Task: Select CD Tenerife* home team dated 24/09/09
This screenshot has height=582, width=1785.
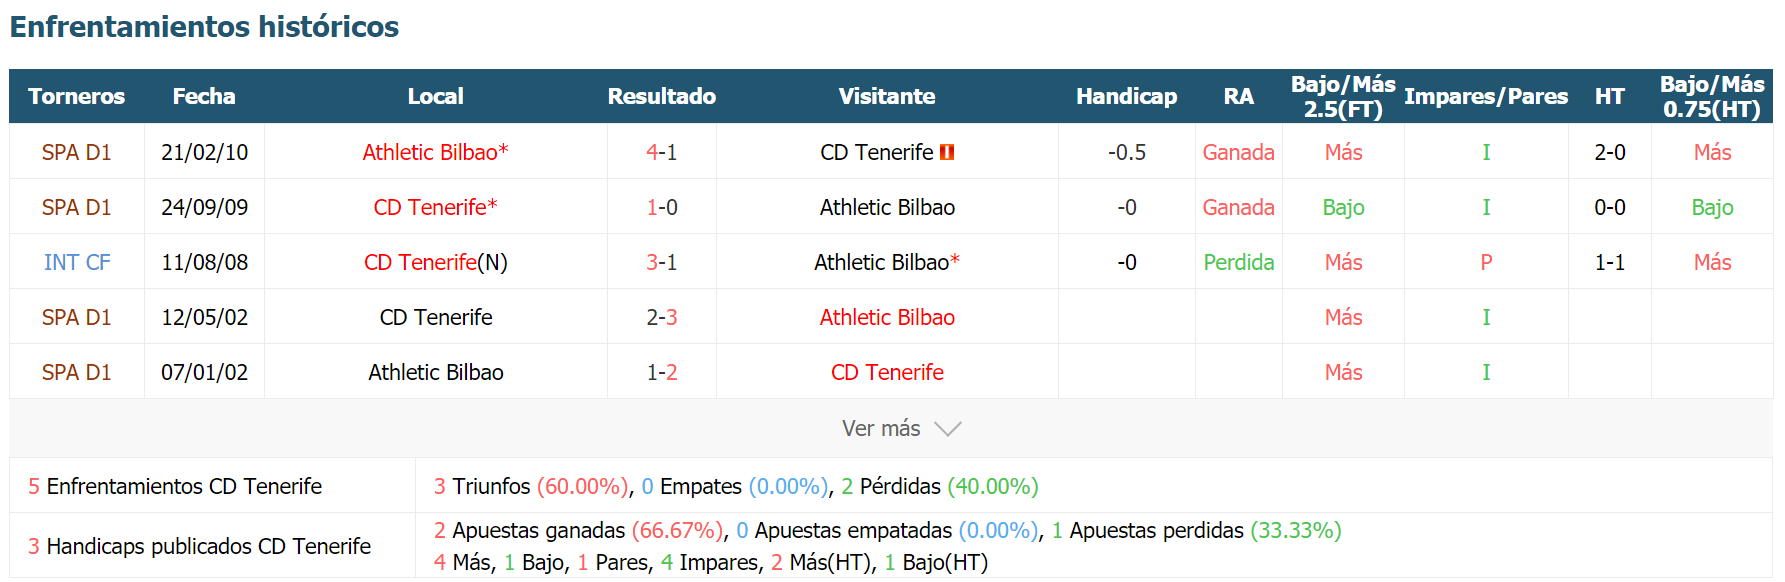Action: tap(436, 207)
